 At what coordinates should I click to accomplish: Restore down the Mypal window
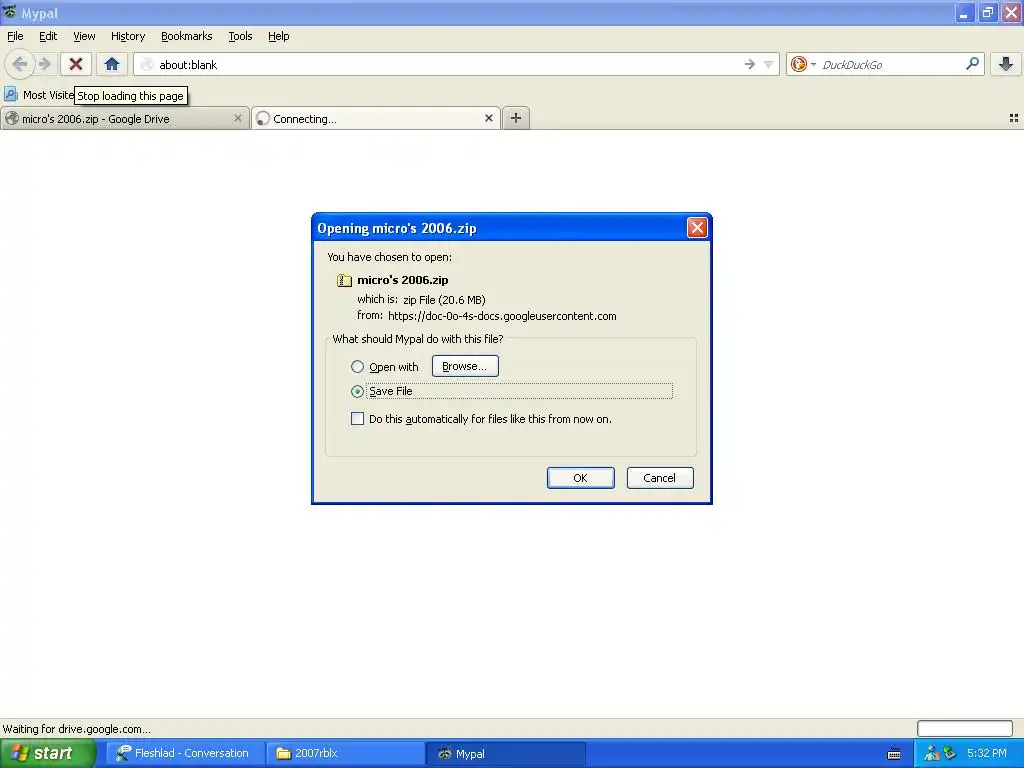[x=987, y=12]
